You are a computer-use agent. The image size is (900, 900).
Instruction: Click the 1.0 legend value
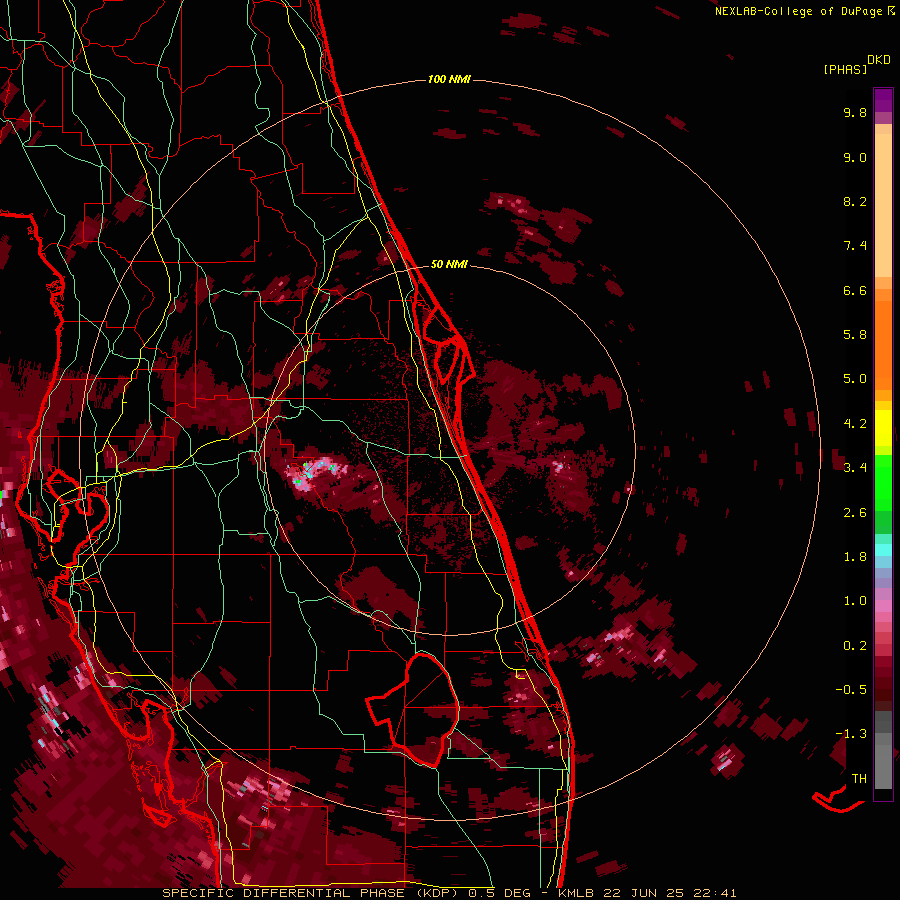point(855,601)
